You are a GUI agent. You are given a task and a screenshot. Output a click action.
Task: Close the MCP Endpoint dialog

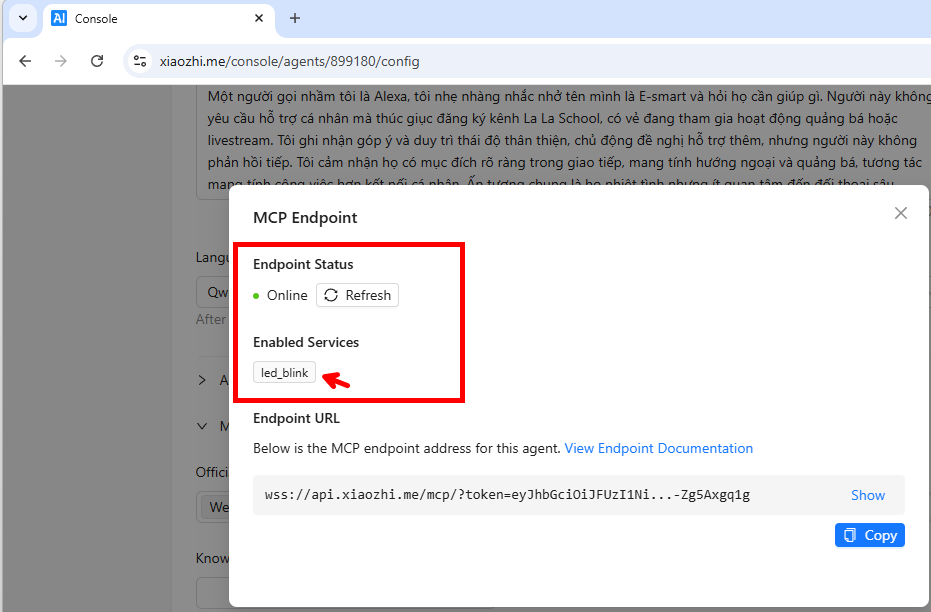900,213
